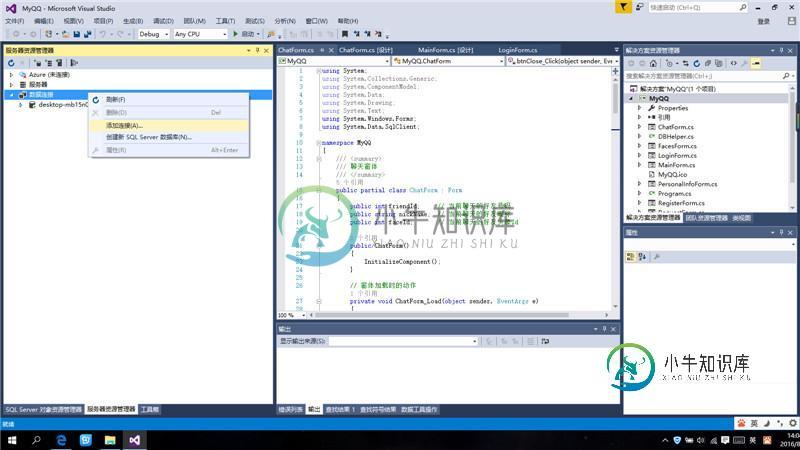
Task: Select LoginForm.cs in Solution Explorer
Action: [677, 156]
